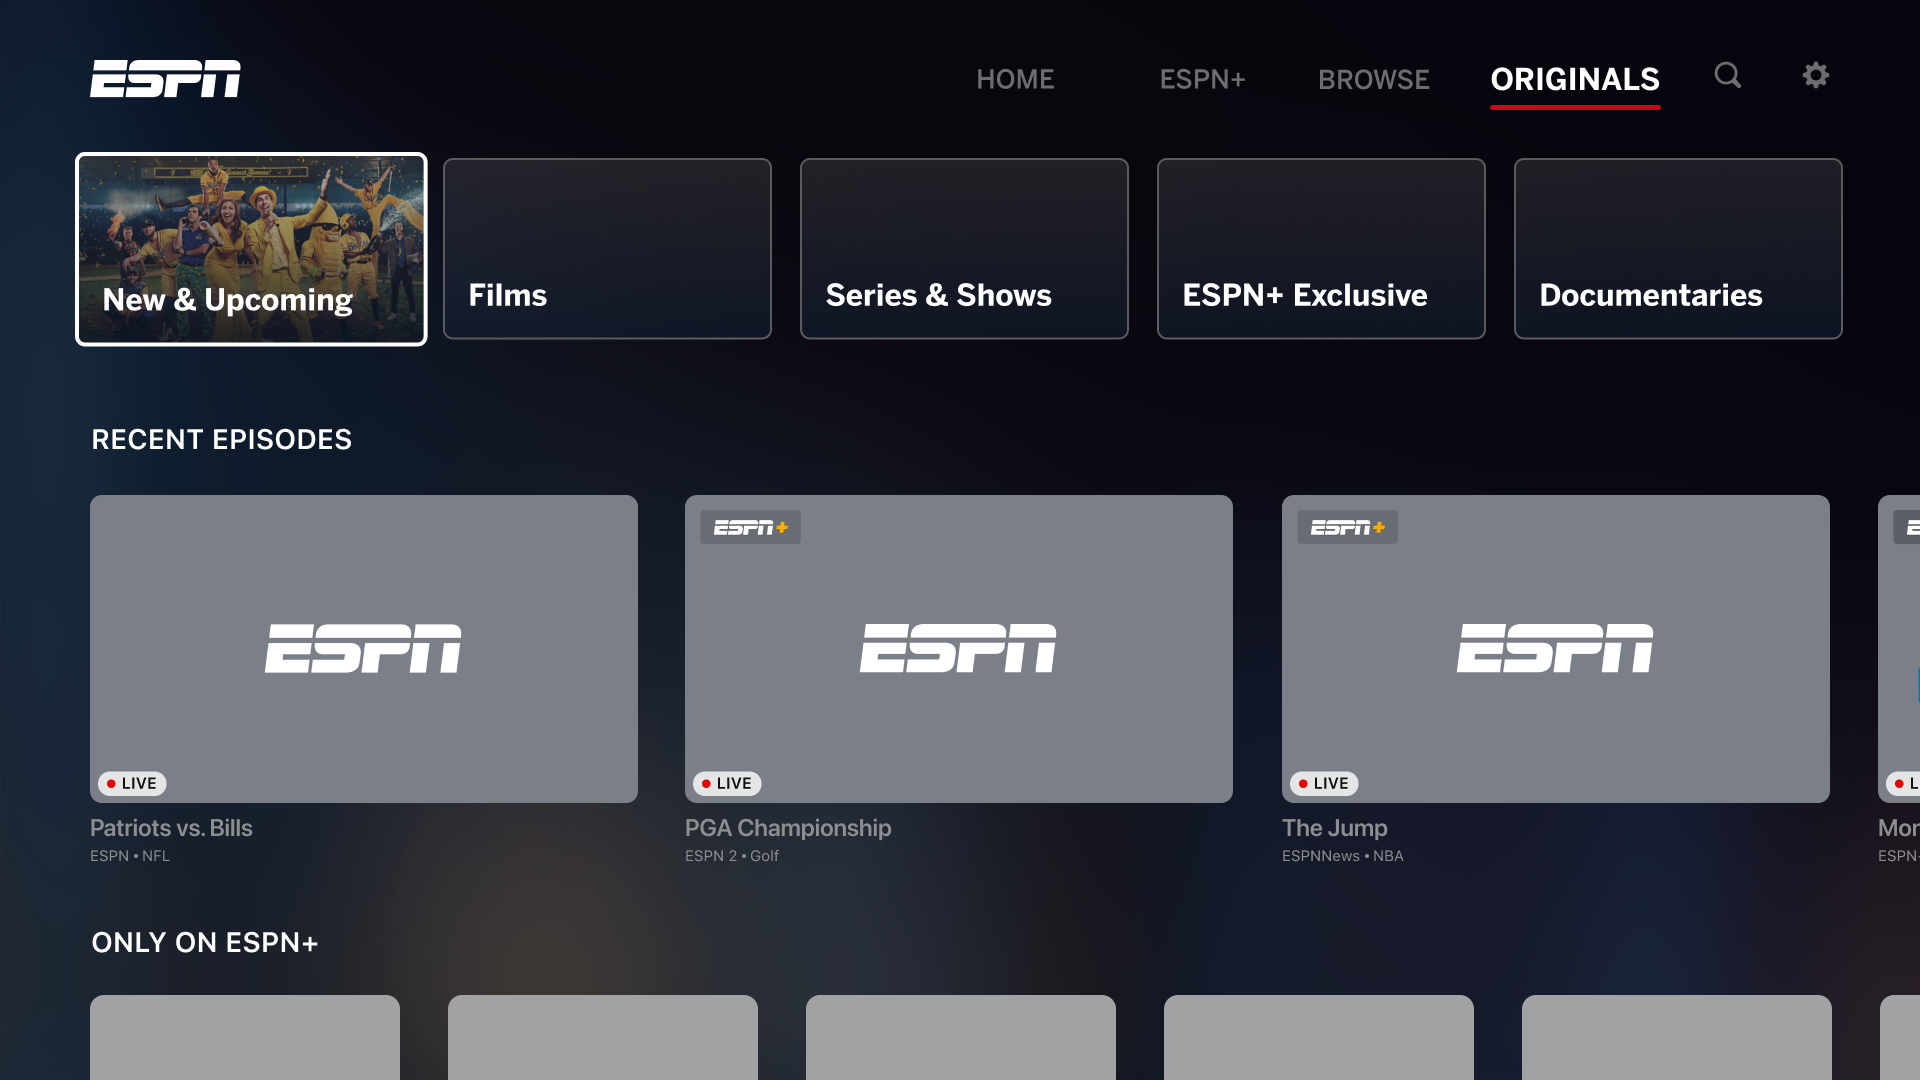This screenshot has height=1080, width=1920.
Task: Select fourth placeholder card under ONLY ON ESPN+
Action: tap(1319, 1037)
